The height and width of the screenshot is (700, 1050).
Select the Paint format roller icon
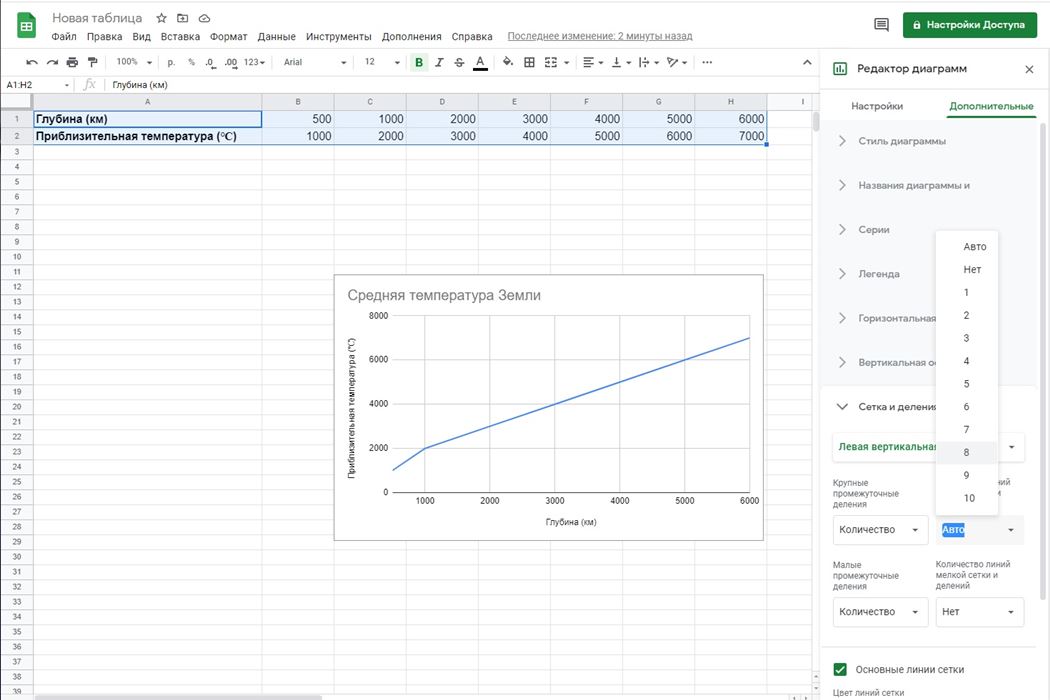[92, 62]
